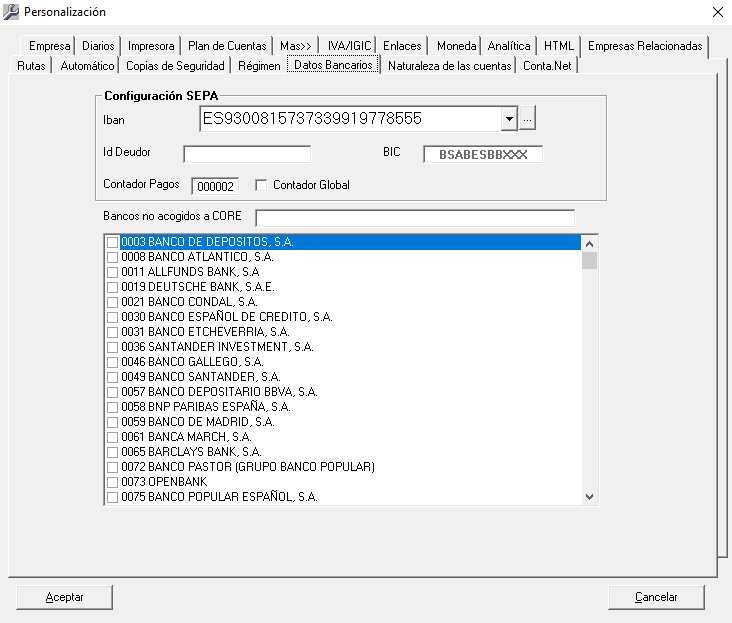
Task: Click the Personalización wrench title icon
Action: click(10, 12)
